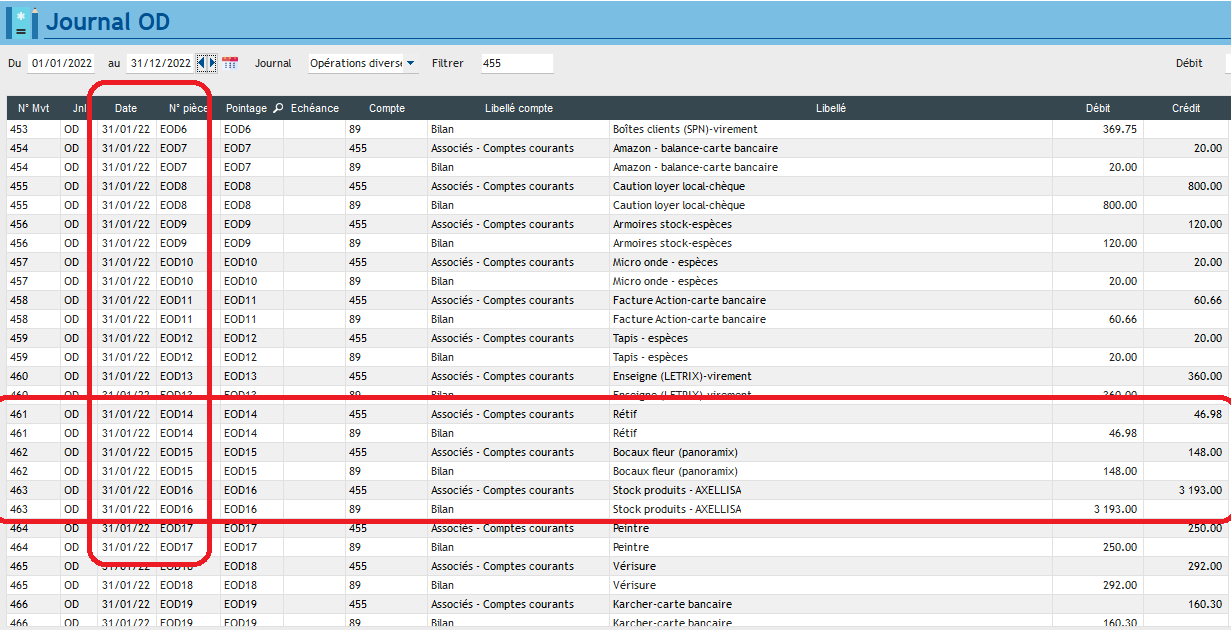This screenshot has width=1231, height=630.
Task: Click the Crédit column header
Action: [1186, 108]
